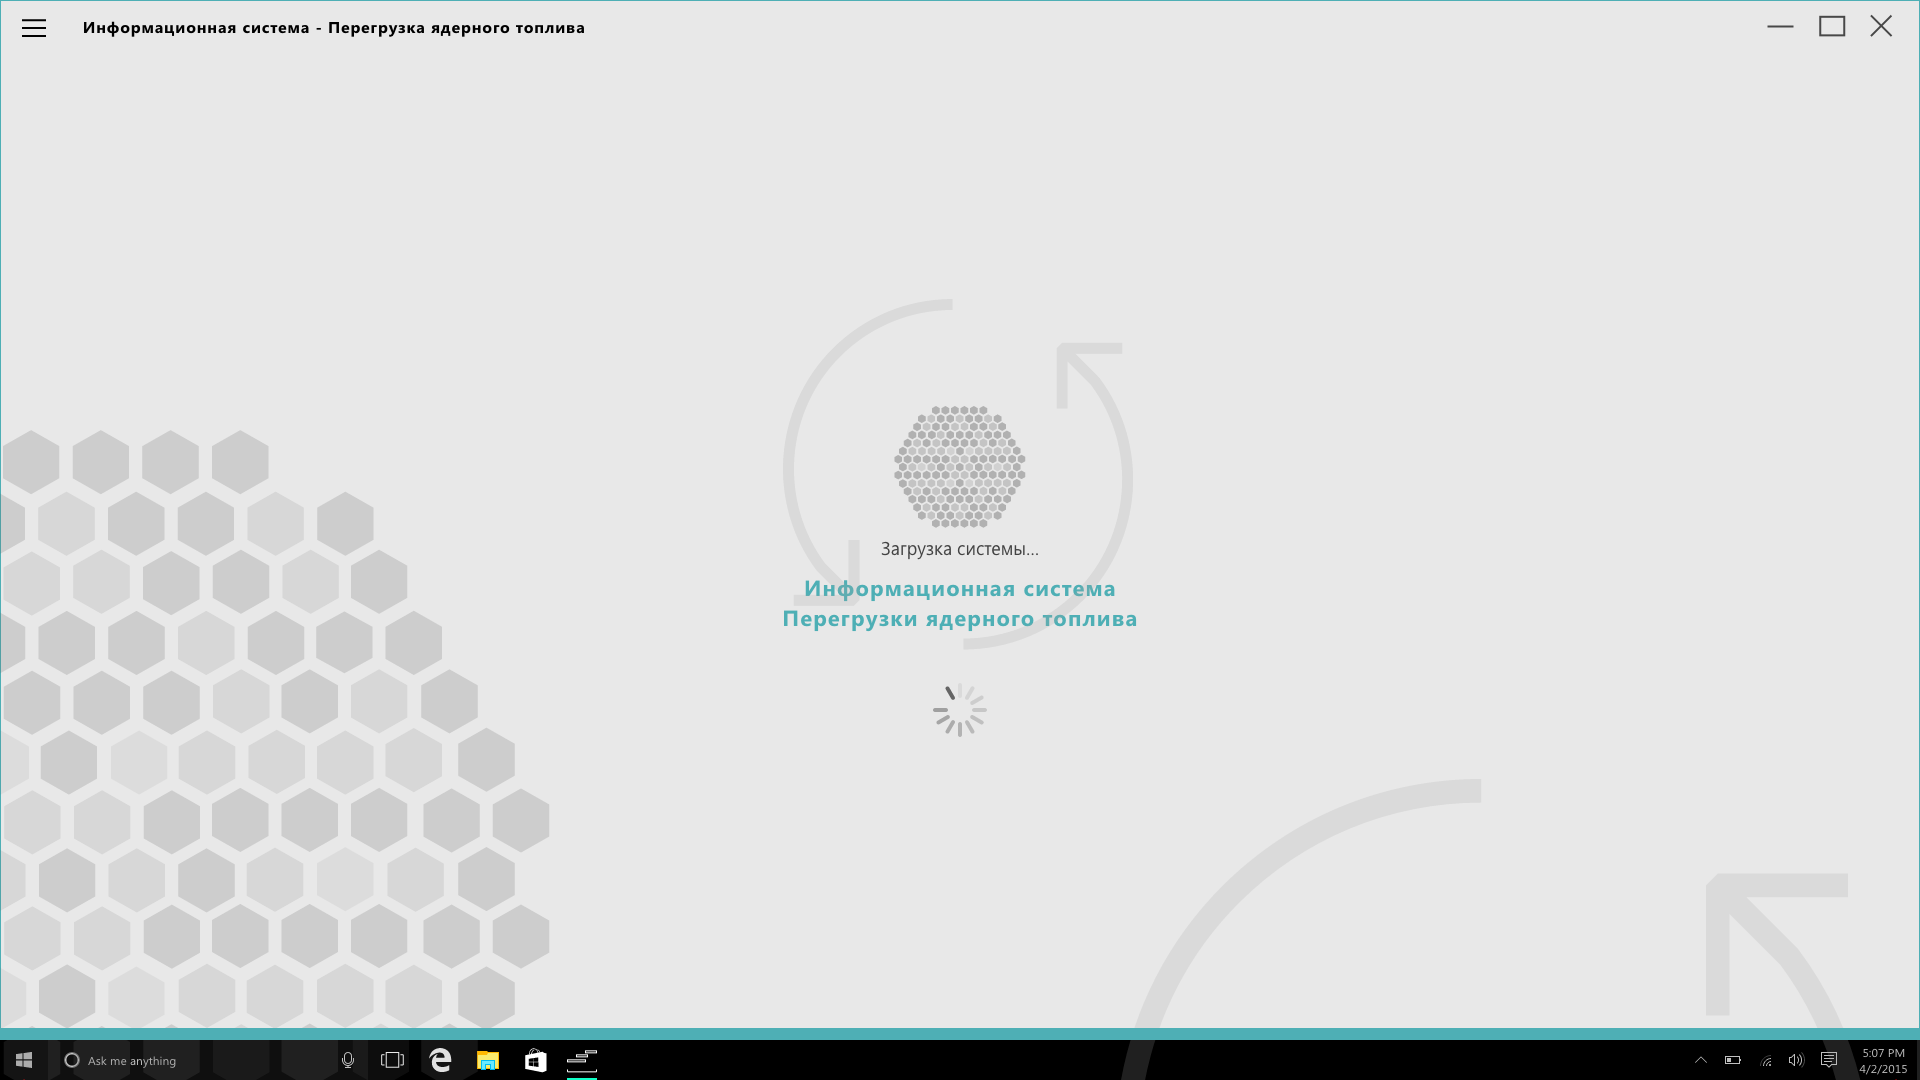Viewport: 1920px width, 1080px height.
Task: Minimize the application window
Action: (1780, 27)
